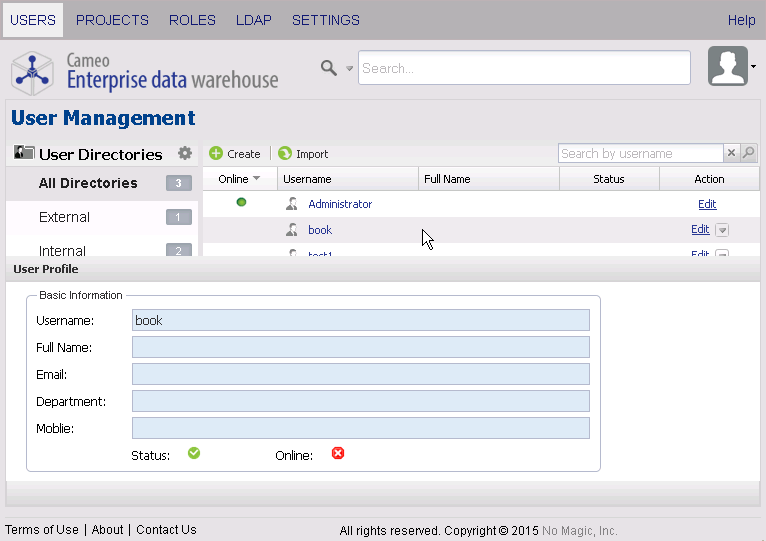
Task: Open the account menu arrow beside avatar
Action: click(x=753, y=68)
